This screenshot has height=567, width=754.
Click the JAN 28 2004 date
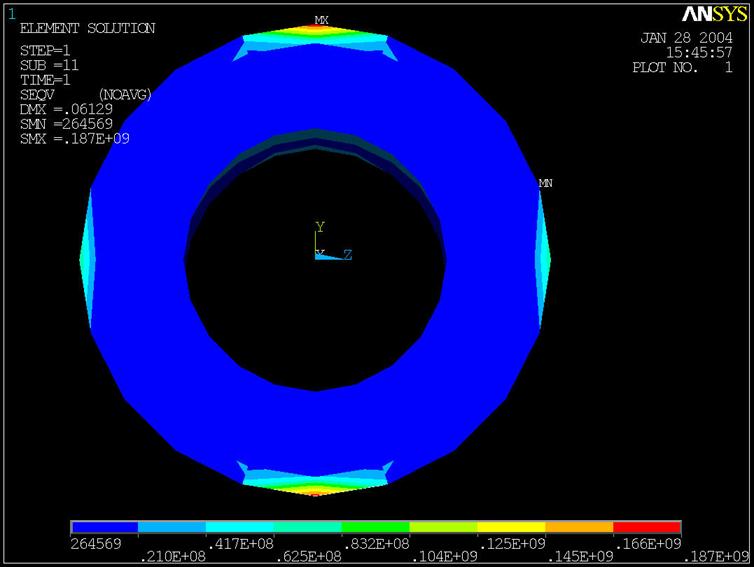click(x=687, y=38)
